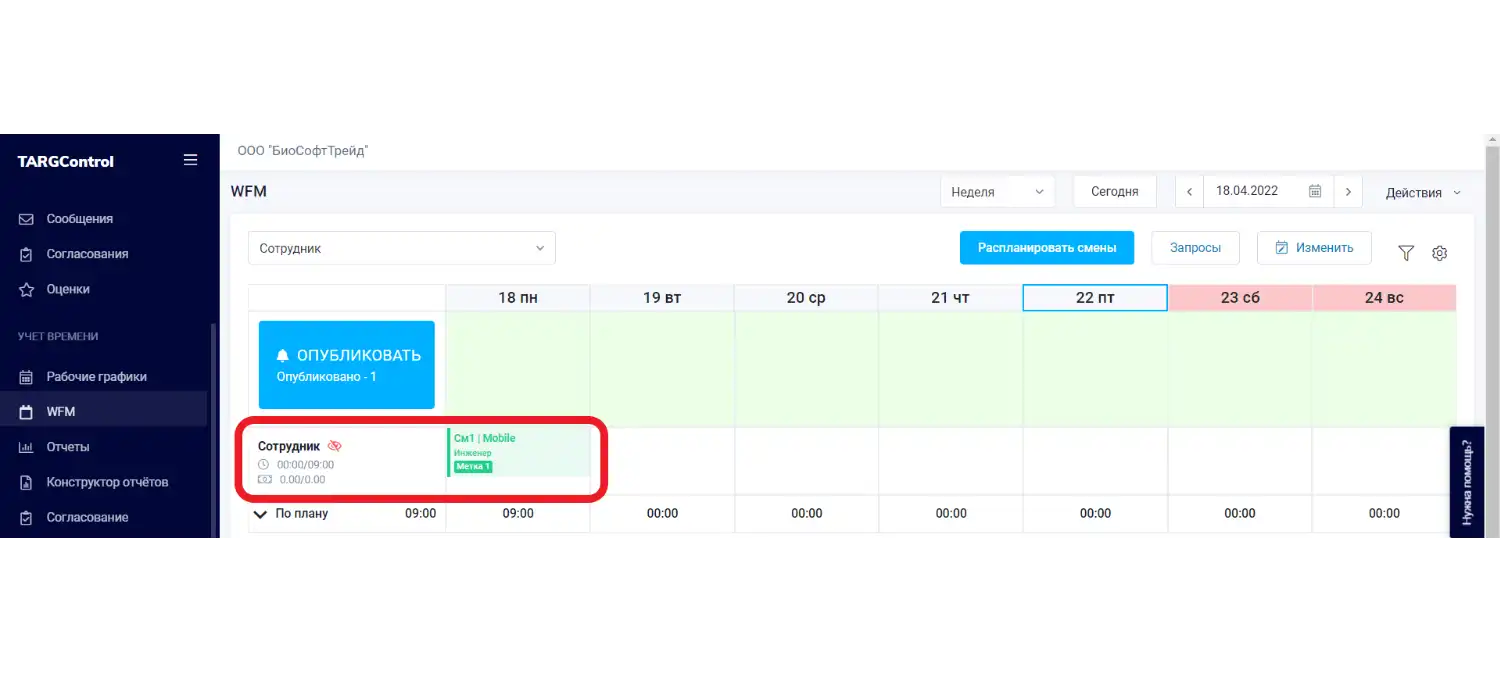Open the Сотрудник grouping dropdown
Viewport: 1500px width, 700px height.
tap(402, 248)
